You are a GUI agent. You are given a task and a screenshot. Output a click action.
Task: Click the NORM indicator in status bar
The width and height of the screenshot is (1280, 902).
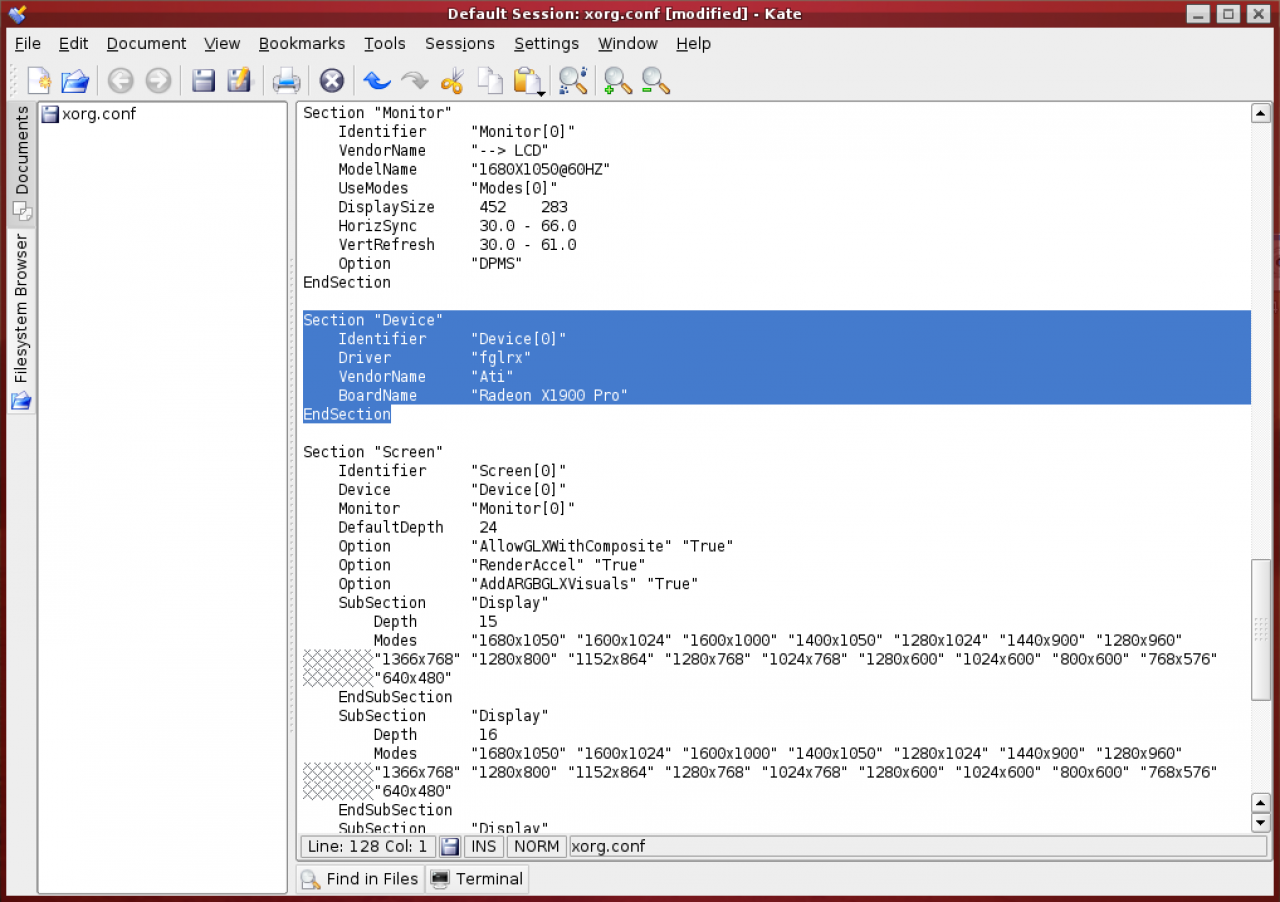[537, 846]
